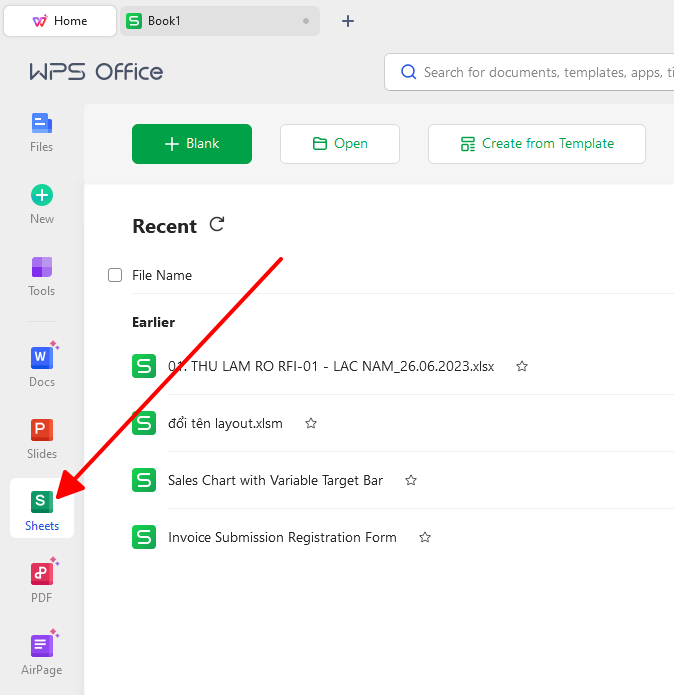This screenshot has height=695, width=674.
Task: Open Sales Chart with Variable Target Bar
Action: point(275,480)
